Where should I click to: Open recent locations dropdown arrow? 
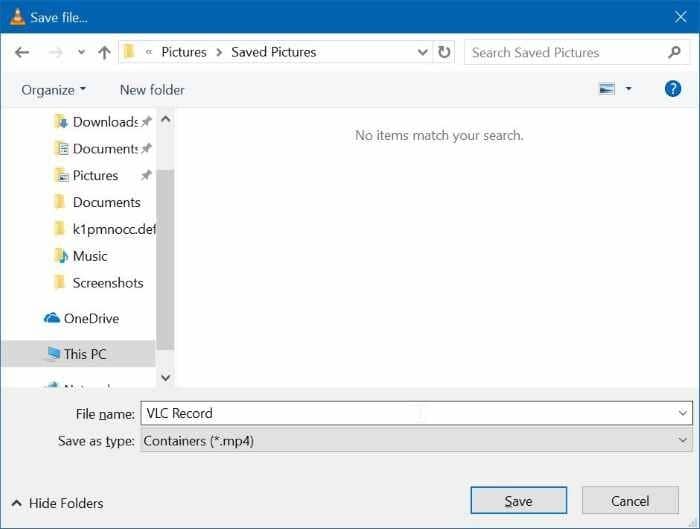(81, 52)
